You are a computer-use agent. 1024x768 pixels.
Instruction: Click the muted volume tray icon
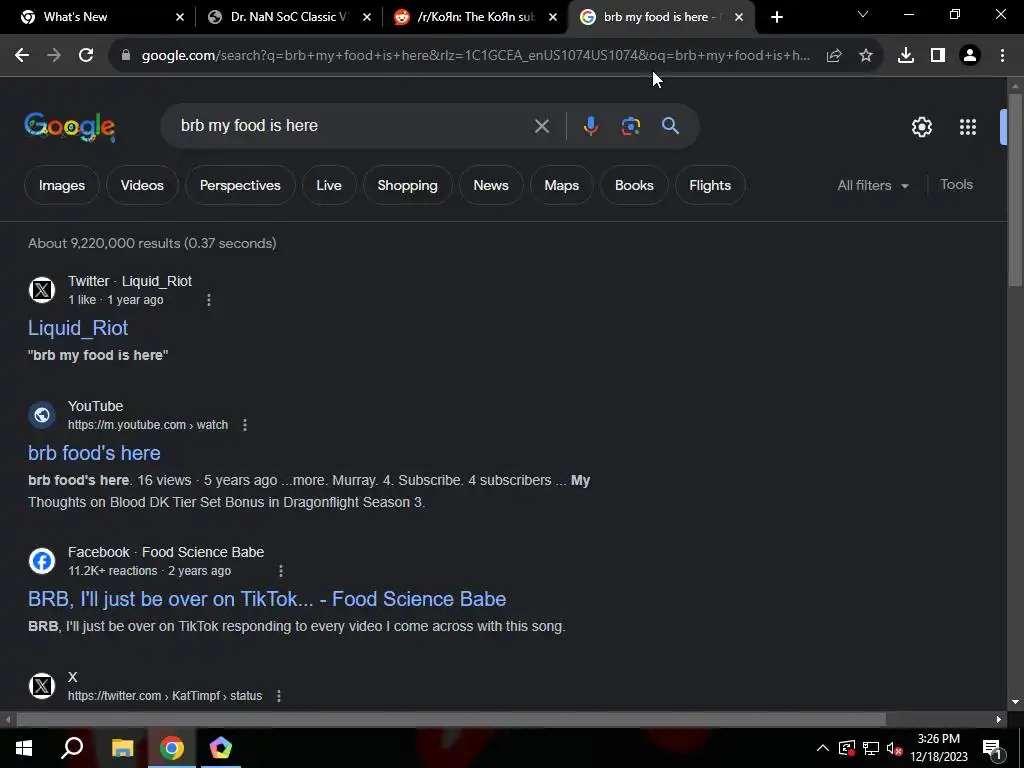pyautogui.click(x=895, y=748)
